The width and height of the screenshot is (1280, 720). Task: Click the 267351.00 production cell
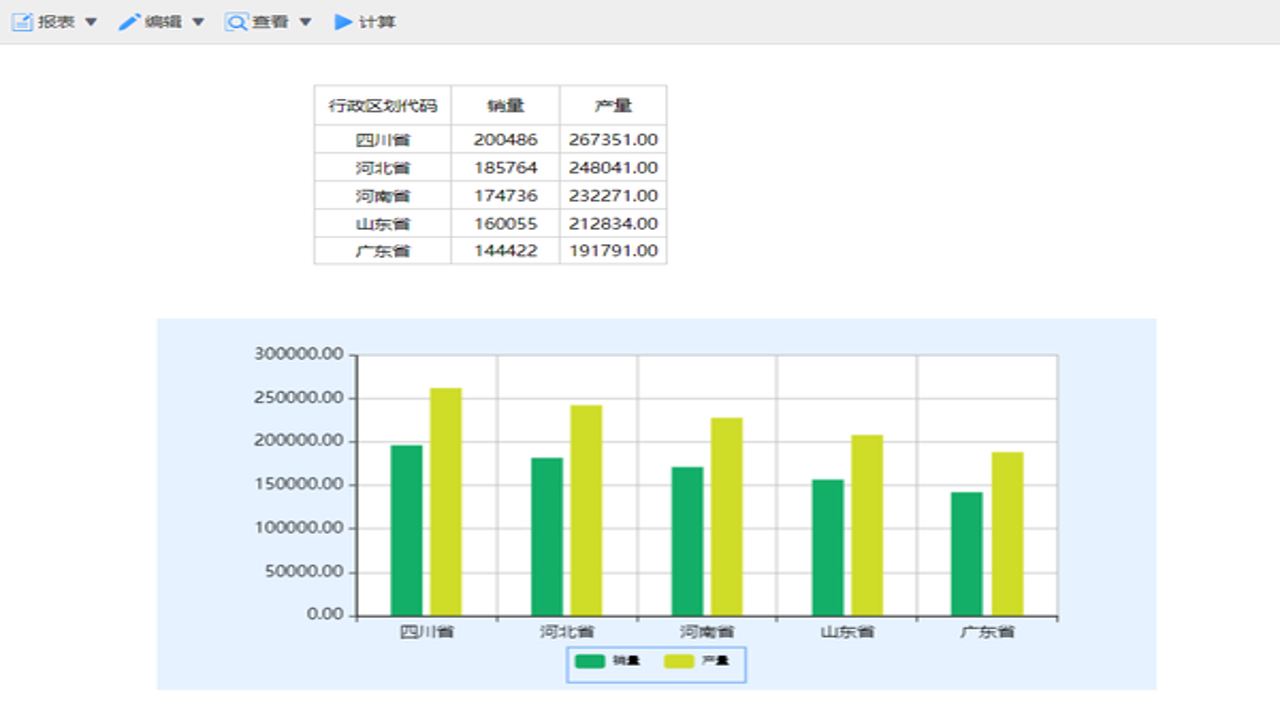[613, 140]
